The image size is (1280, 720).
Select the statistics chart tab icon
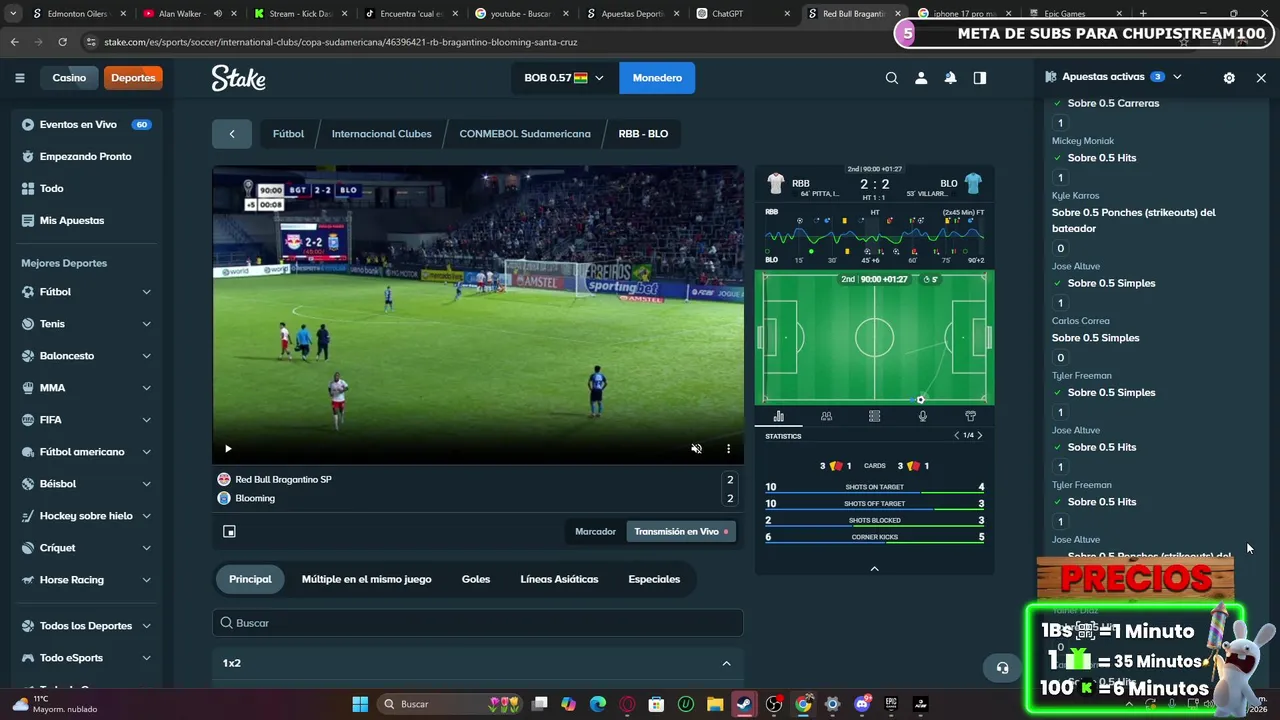tap(779, 416)
